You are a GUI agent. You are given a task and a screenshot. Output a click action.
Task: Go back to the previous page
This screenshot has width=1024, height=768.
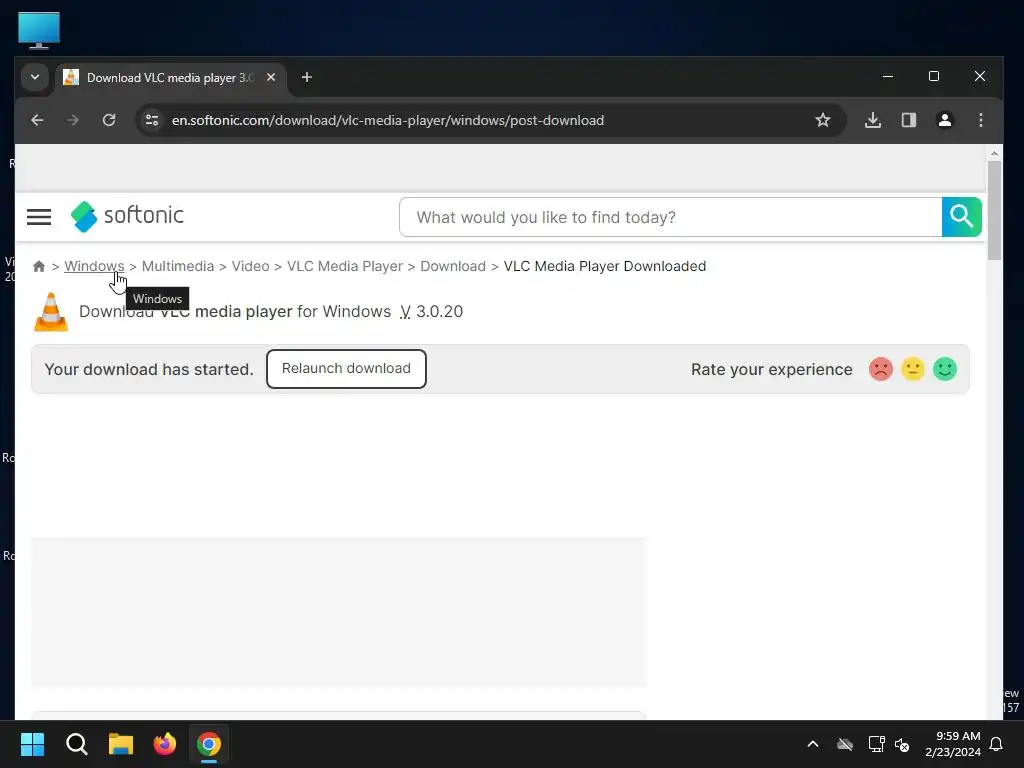[x=37, y=120]
